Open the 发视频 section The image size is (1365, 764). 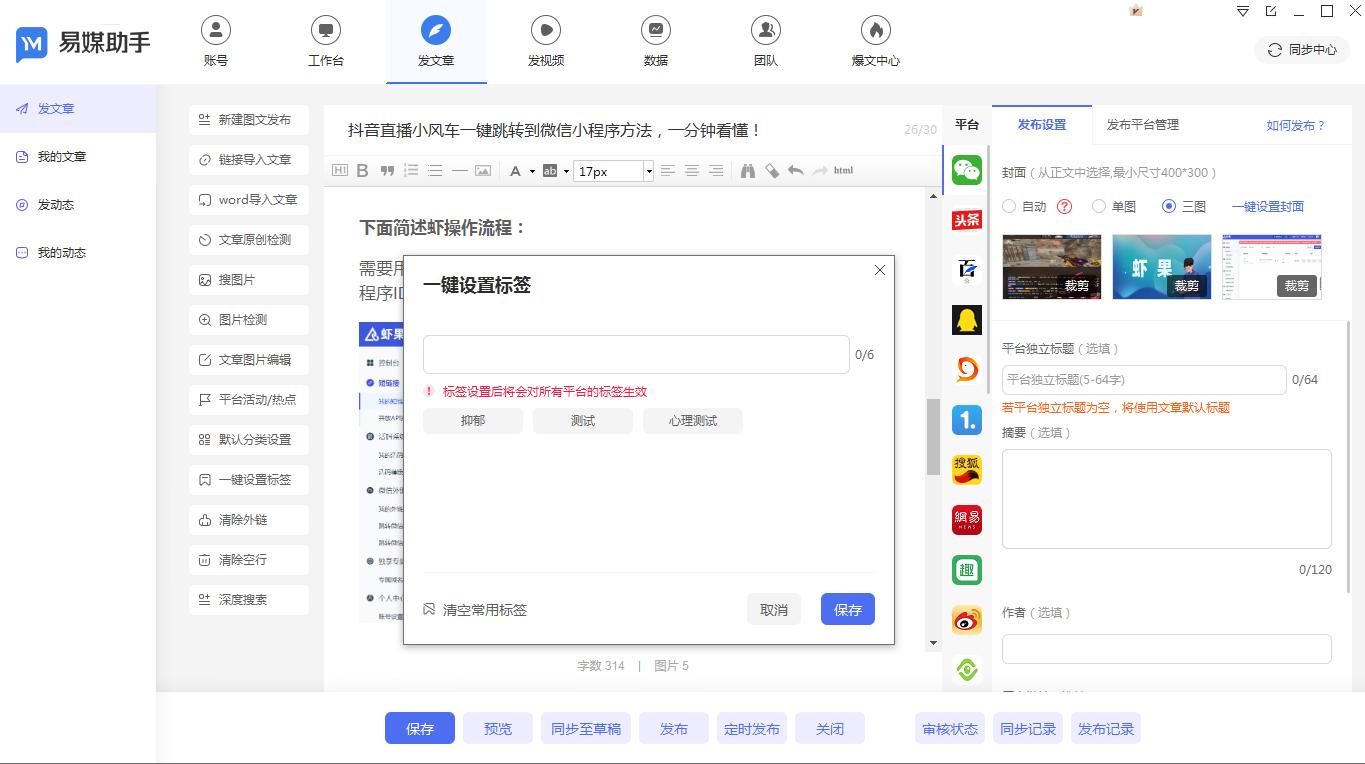click(545, 40)
